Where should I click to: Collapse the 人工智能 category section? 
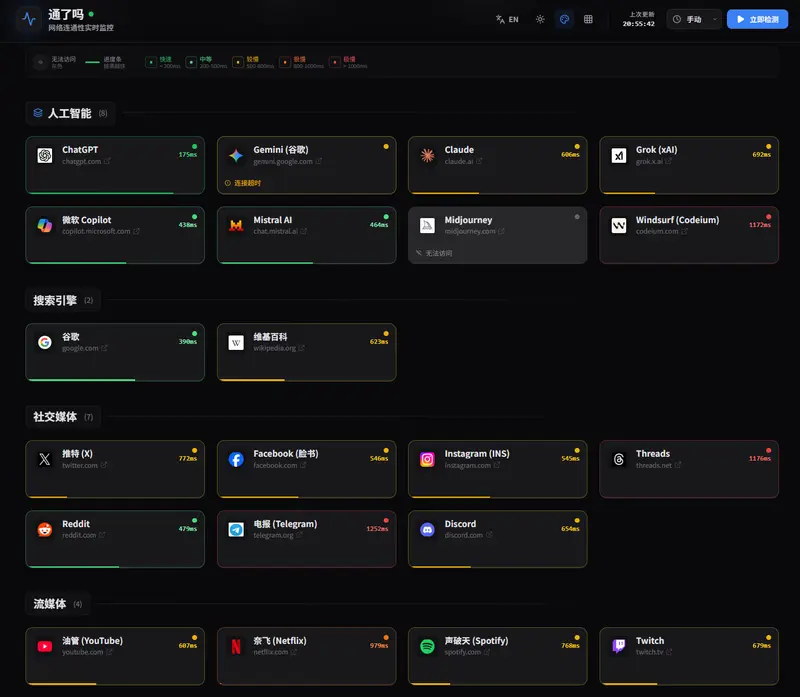coord(69,113)
